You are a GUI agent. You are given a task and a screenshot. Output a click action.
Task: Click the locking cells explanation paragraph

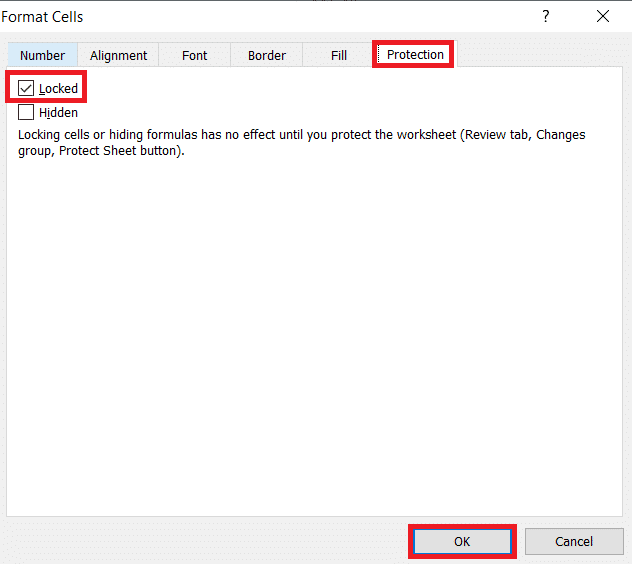click(300, 135)
